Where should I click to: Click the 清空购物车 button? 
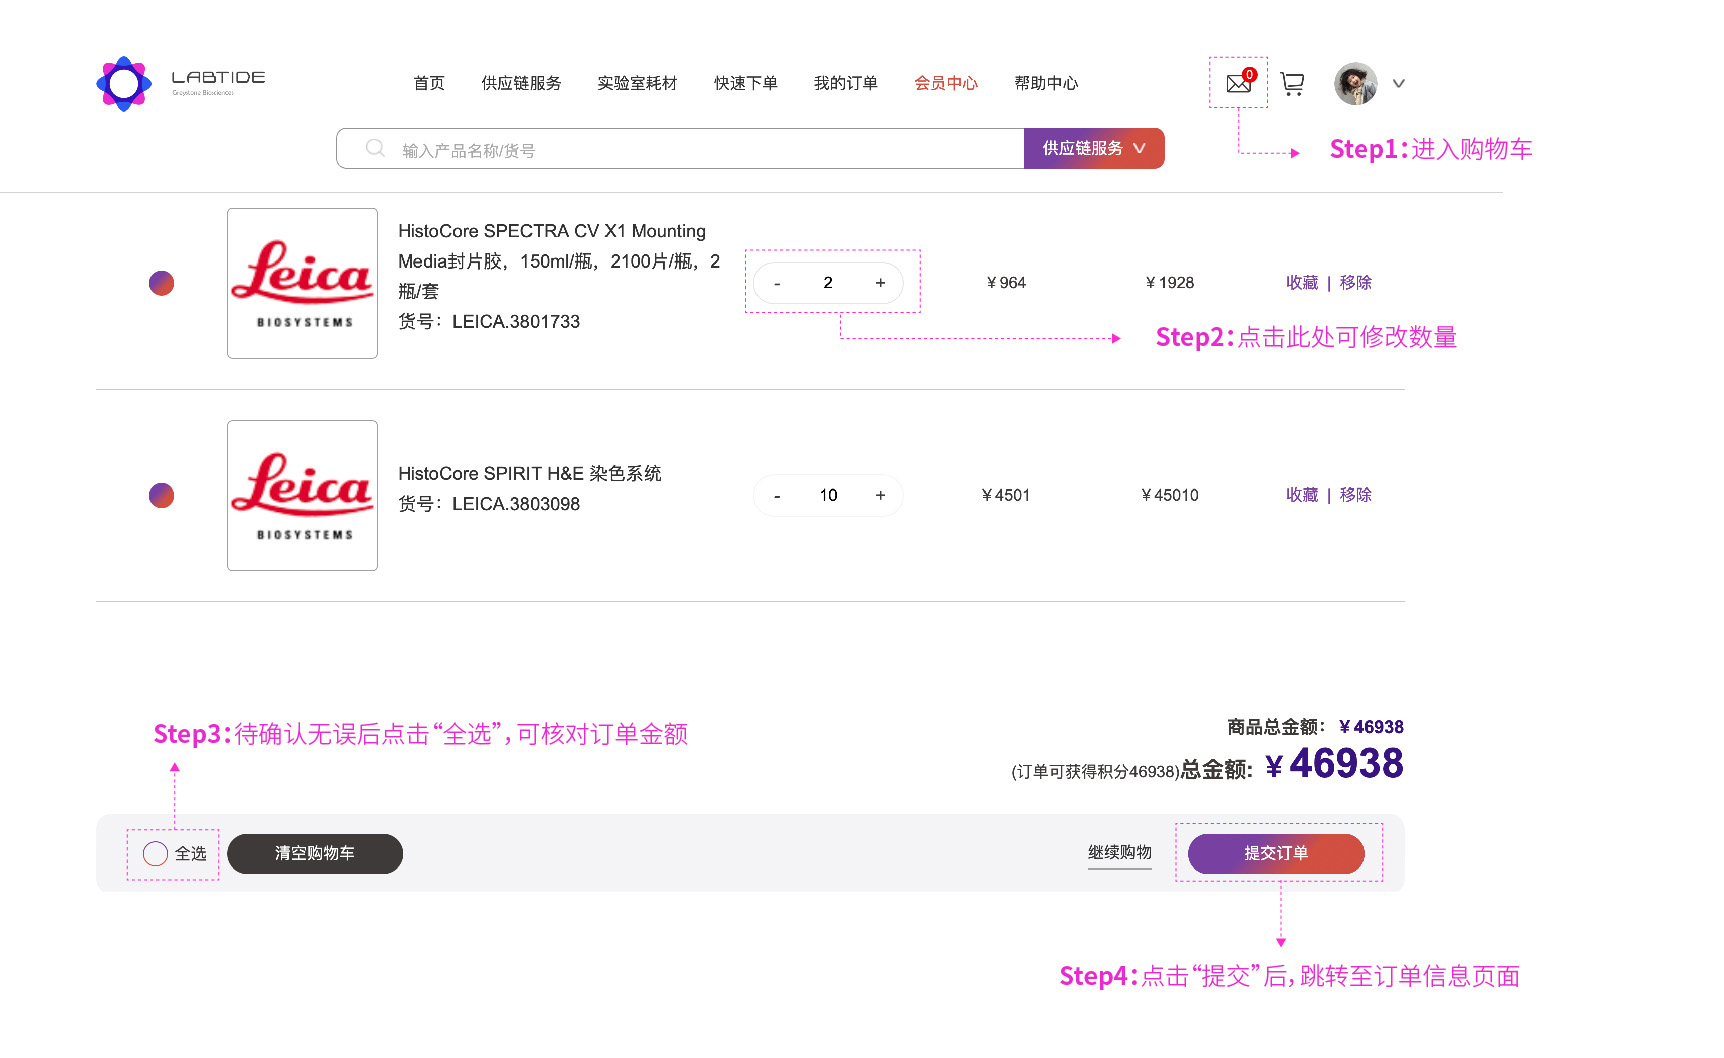point(315,853)
